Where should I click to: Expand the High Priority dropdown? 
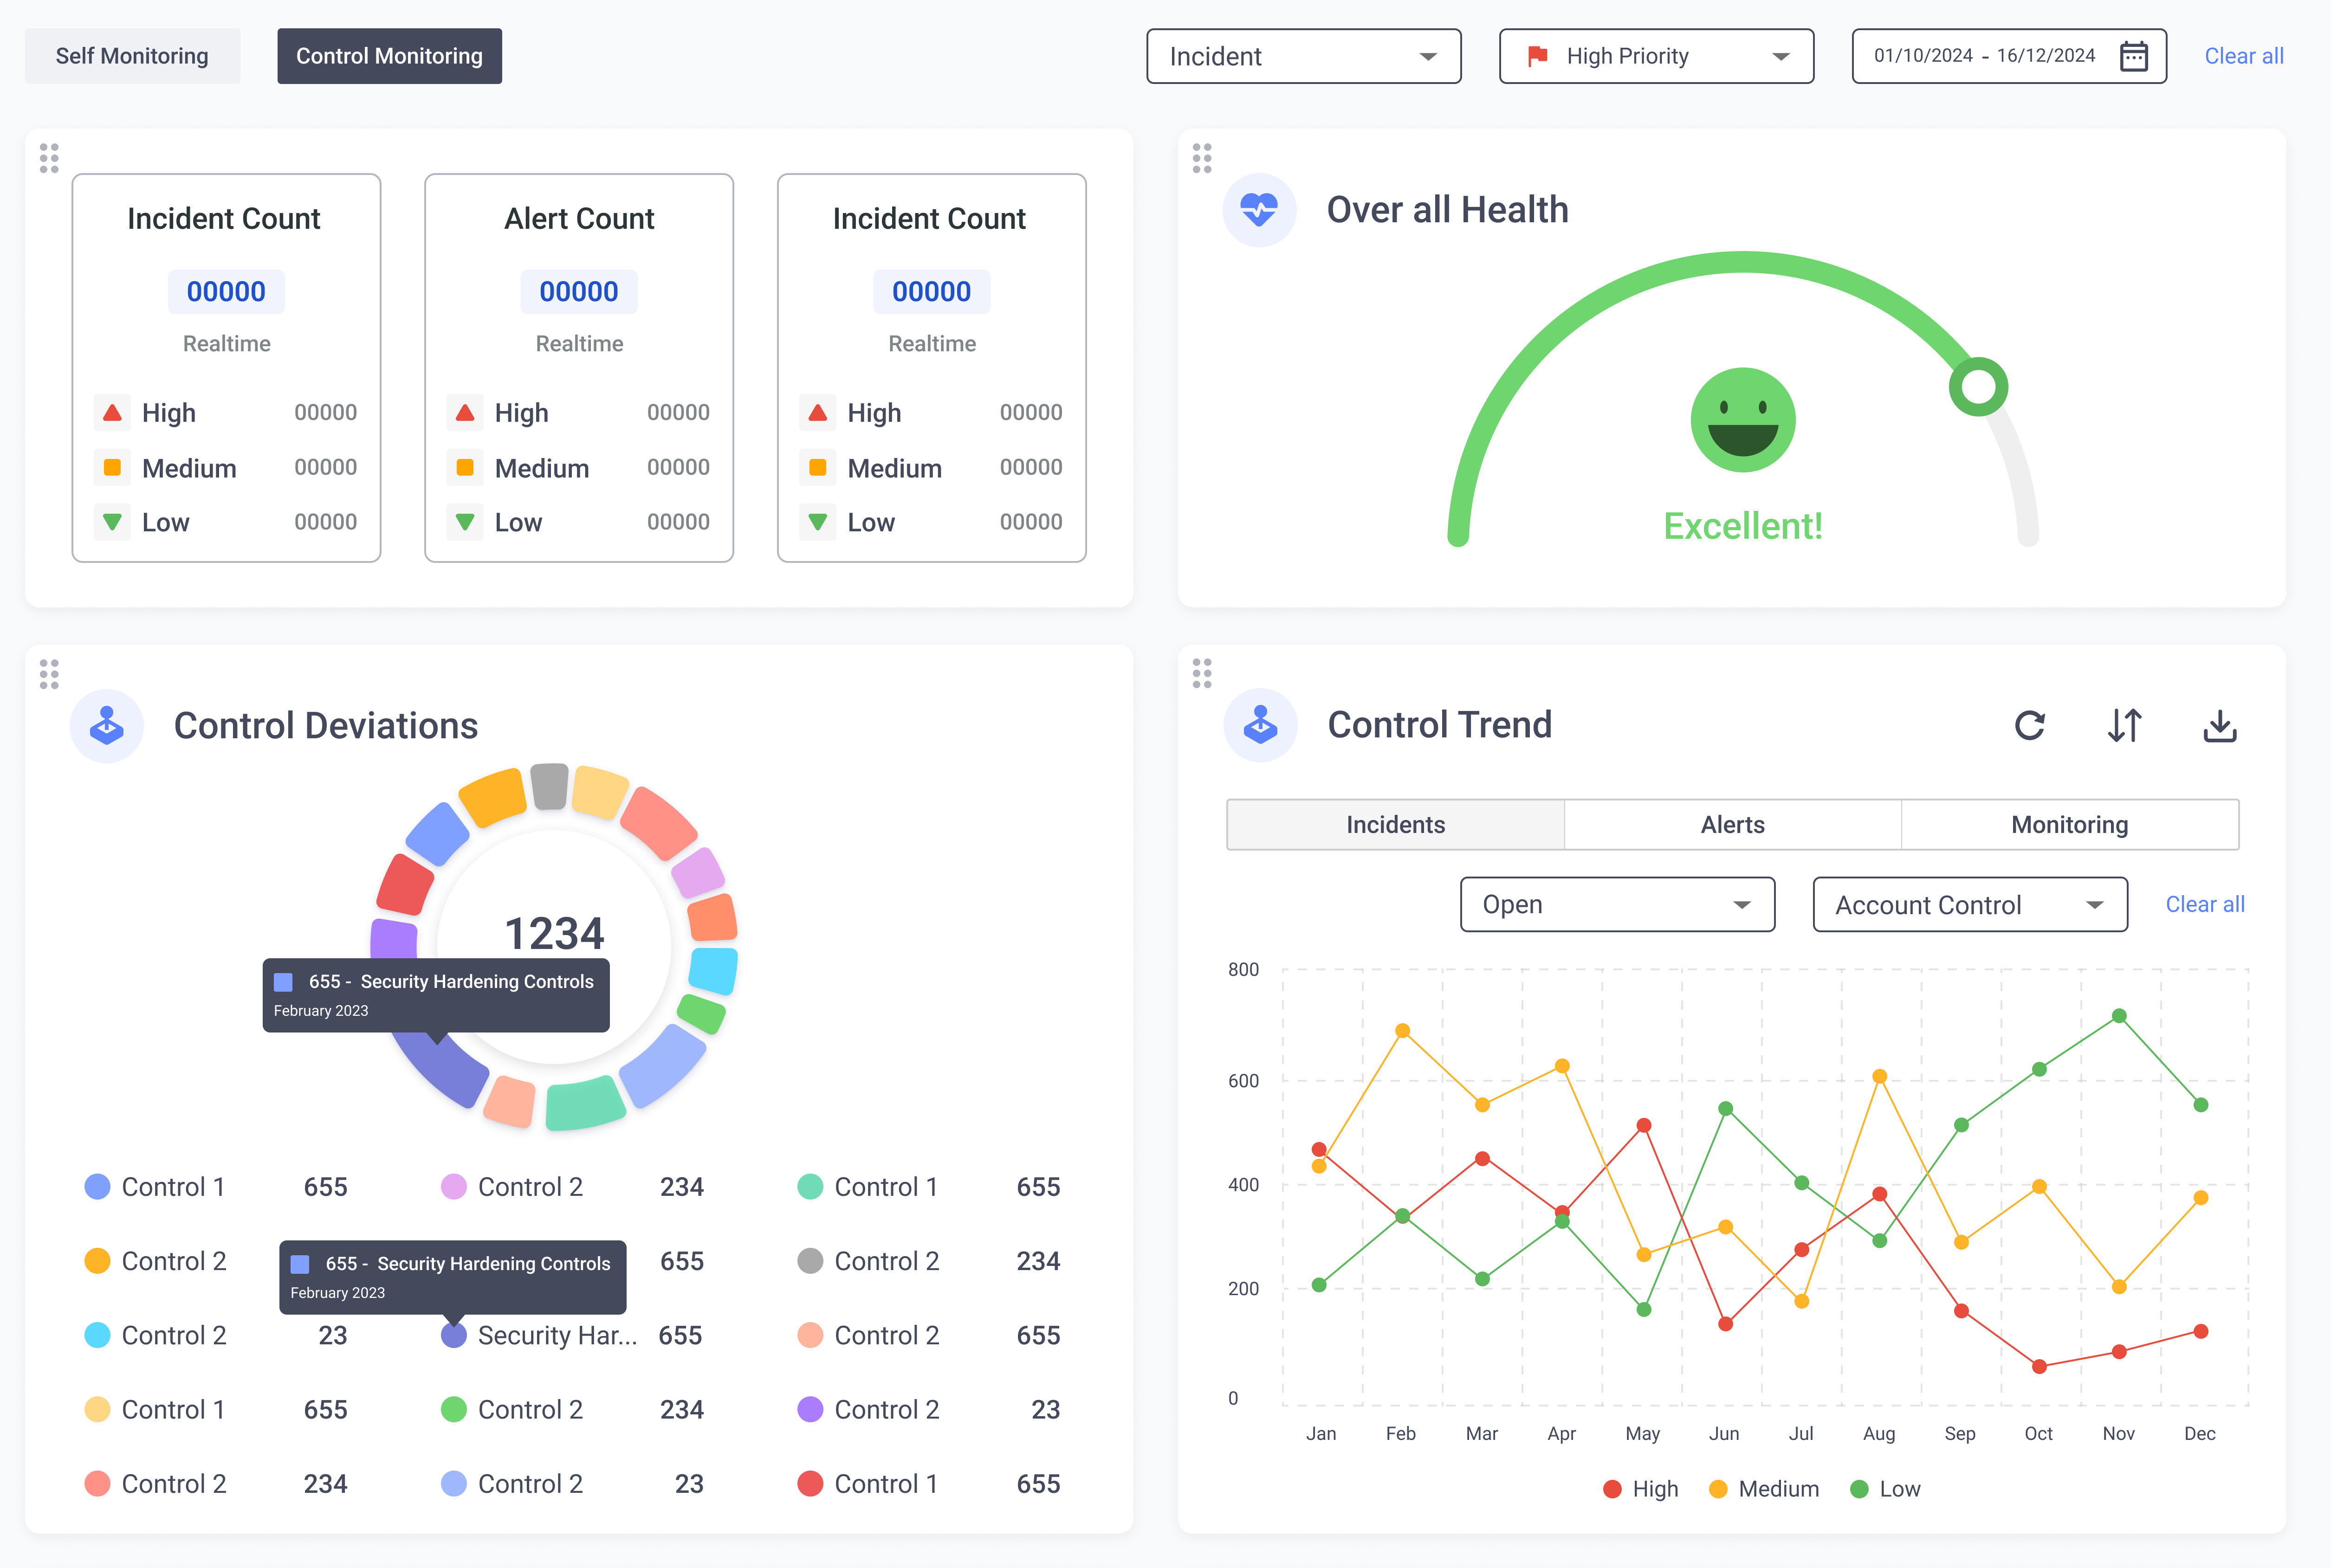(1656, 56)
